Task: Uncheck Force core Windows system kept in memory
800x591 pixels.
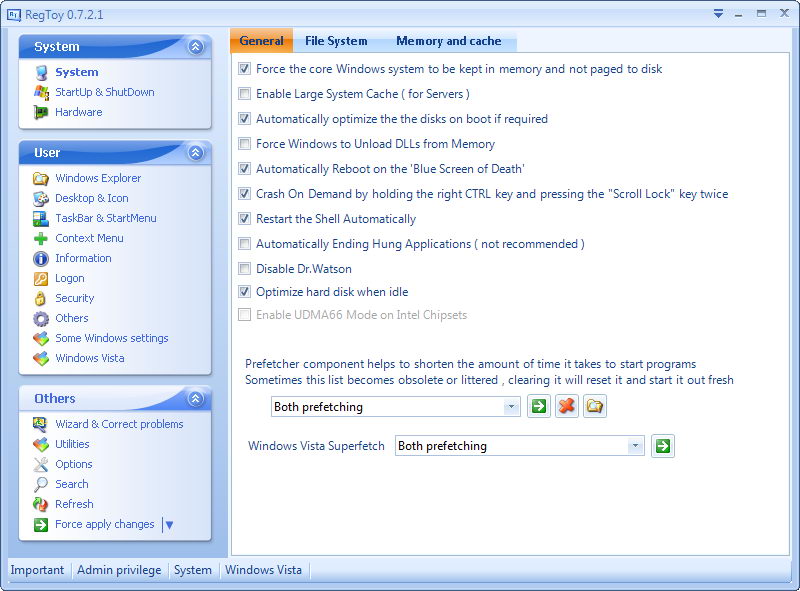Action: (245, 68)
